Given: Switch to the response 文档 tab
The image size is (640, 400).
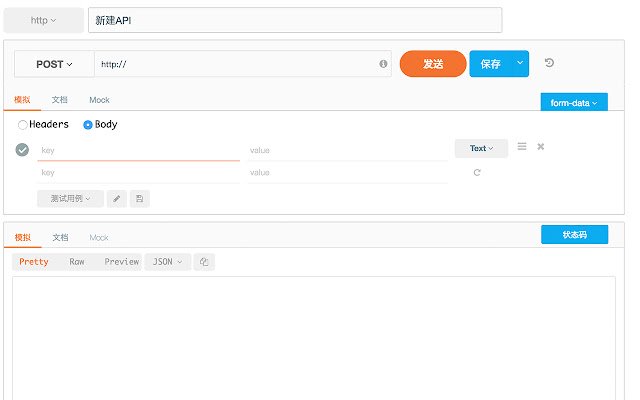Looking at the screenshot, I should click(60, 237).
